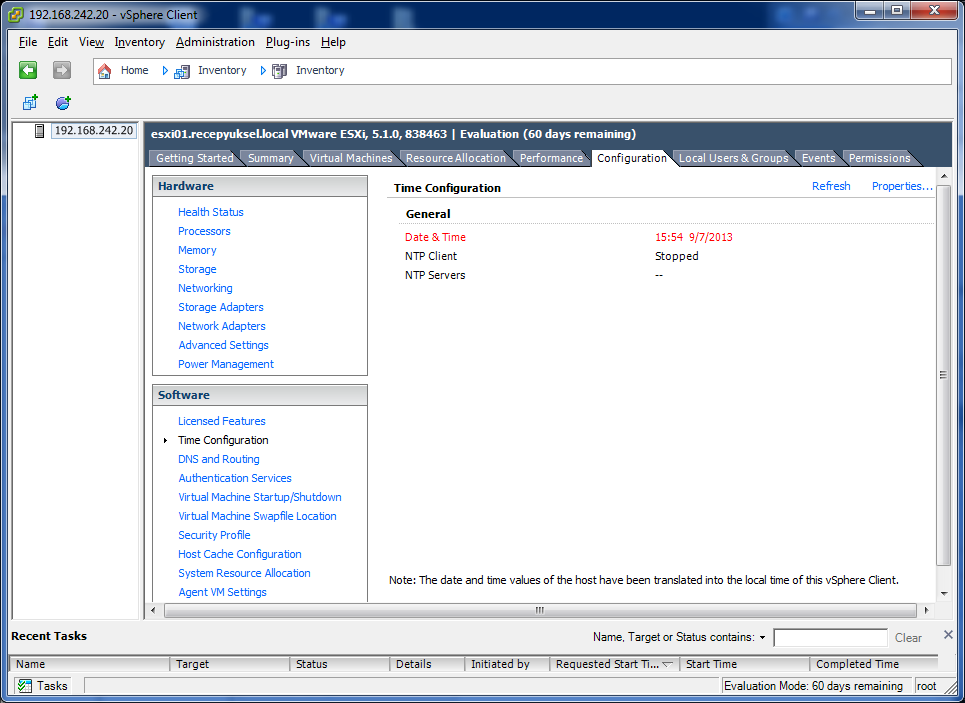
Task: Open Security Profile link
Action: point(214,536)
